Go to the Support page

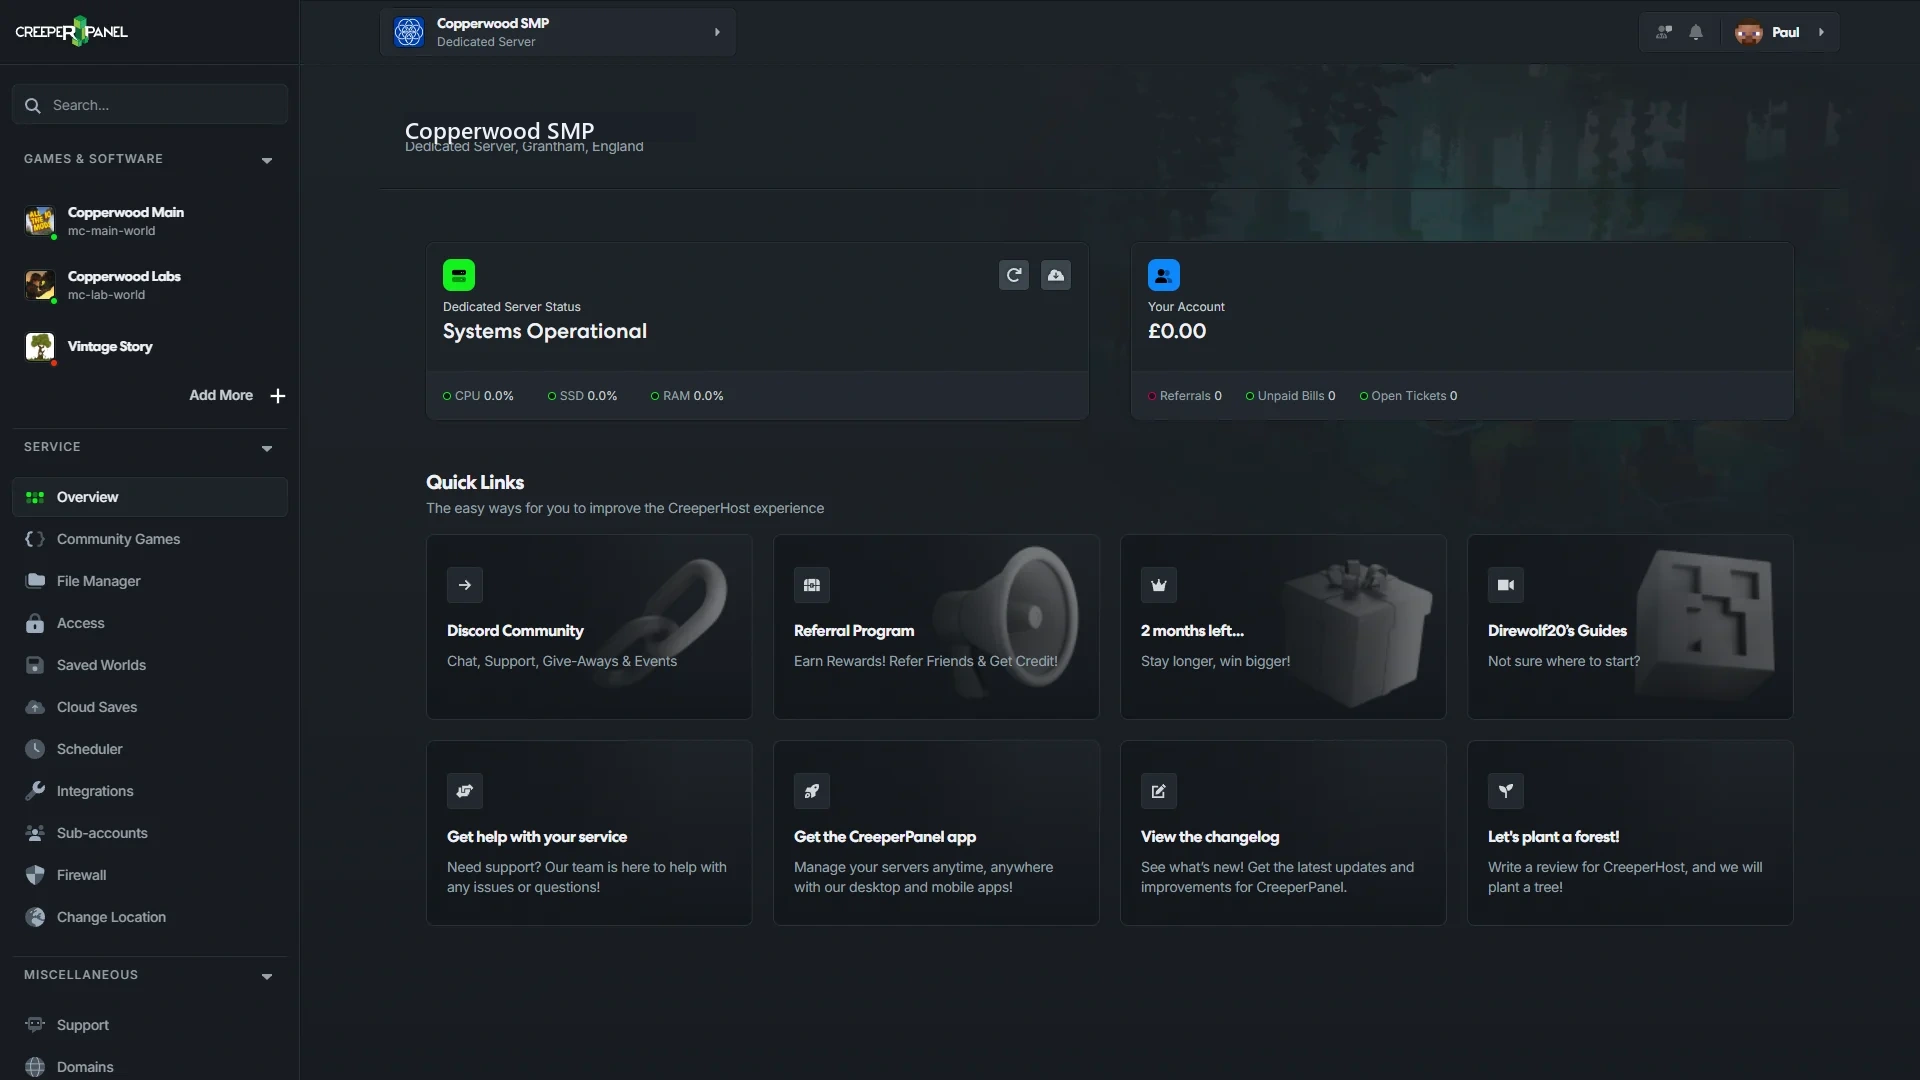pyautogui.click(x=150, y=1025)
